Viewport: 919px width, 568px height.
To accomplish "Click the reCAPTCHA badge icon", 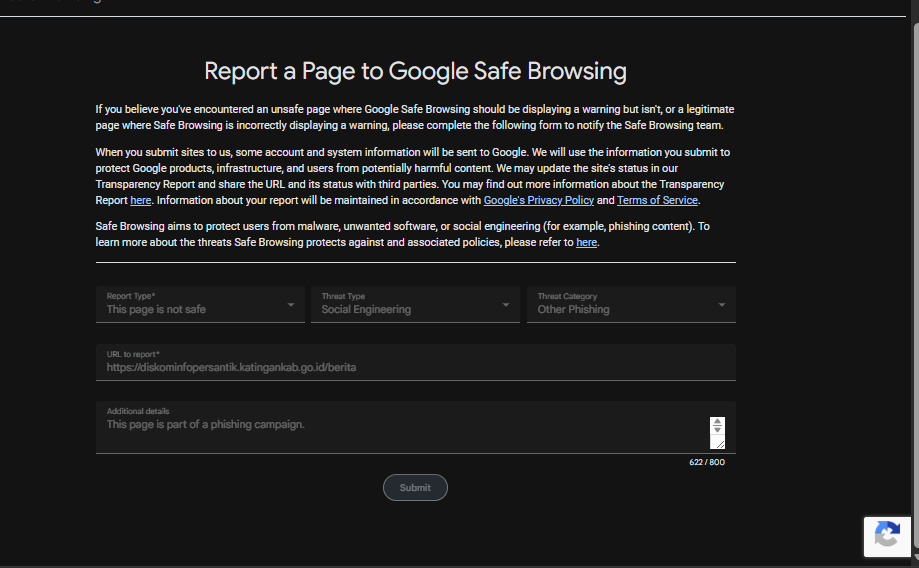I will click(x=887, y=536).
